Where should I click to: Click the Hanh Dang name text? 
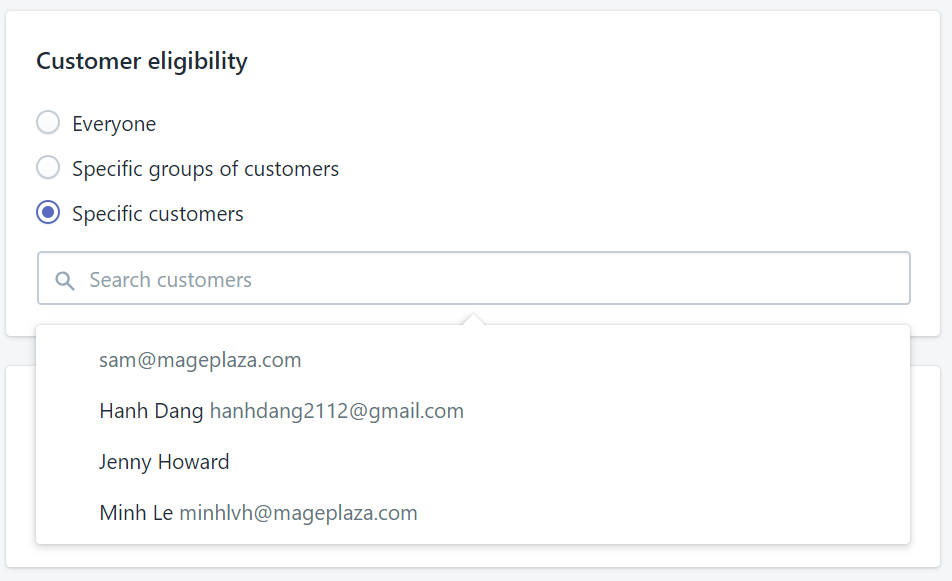(151, 411)
